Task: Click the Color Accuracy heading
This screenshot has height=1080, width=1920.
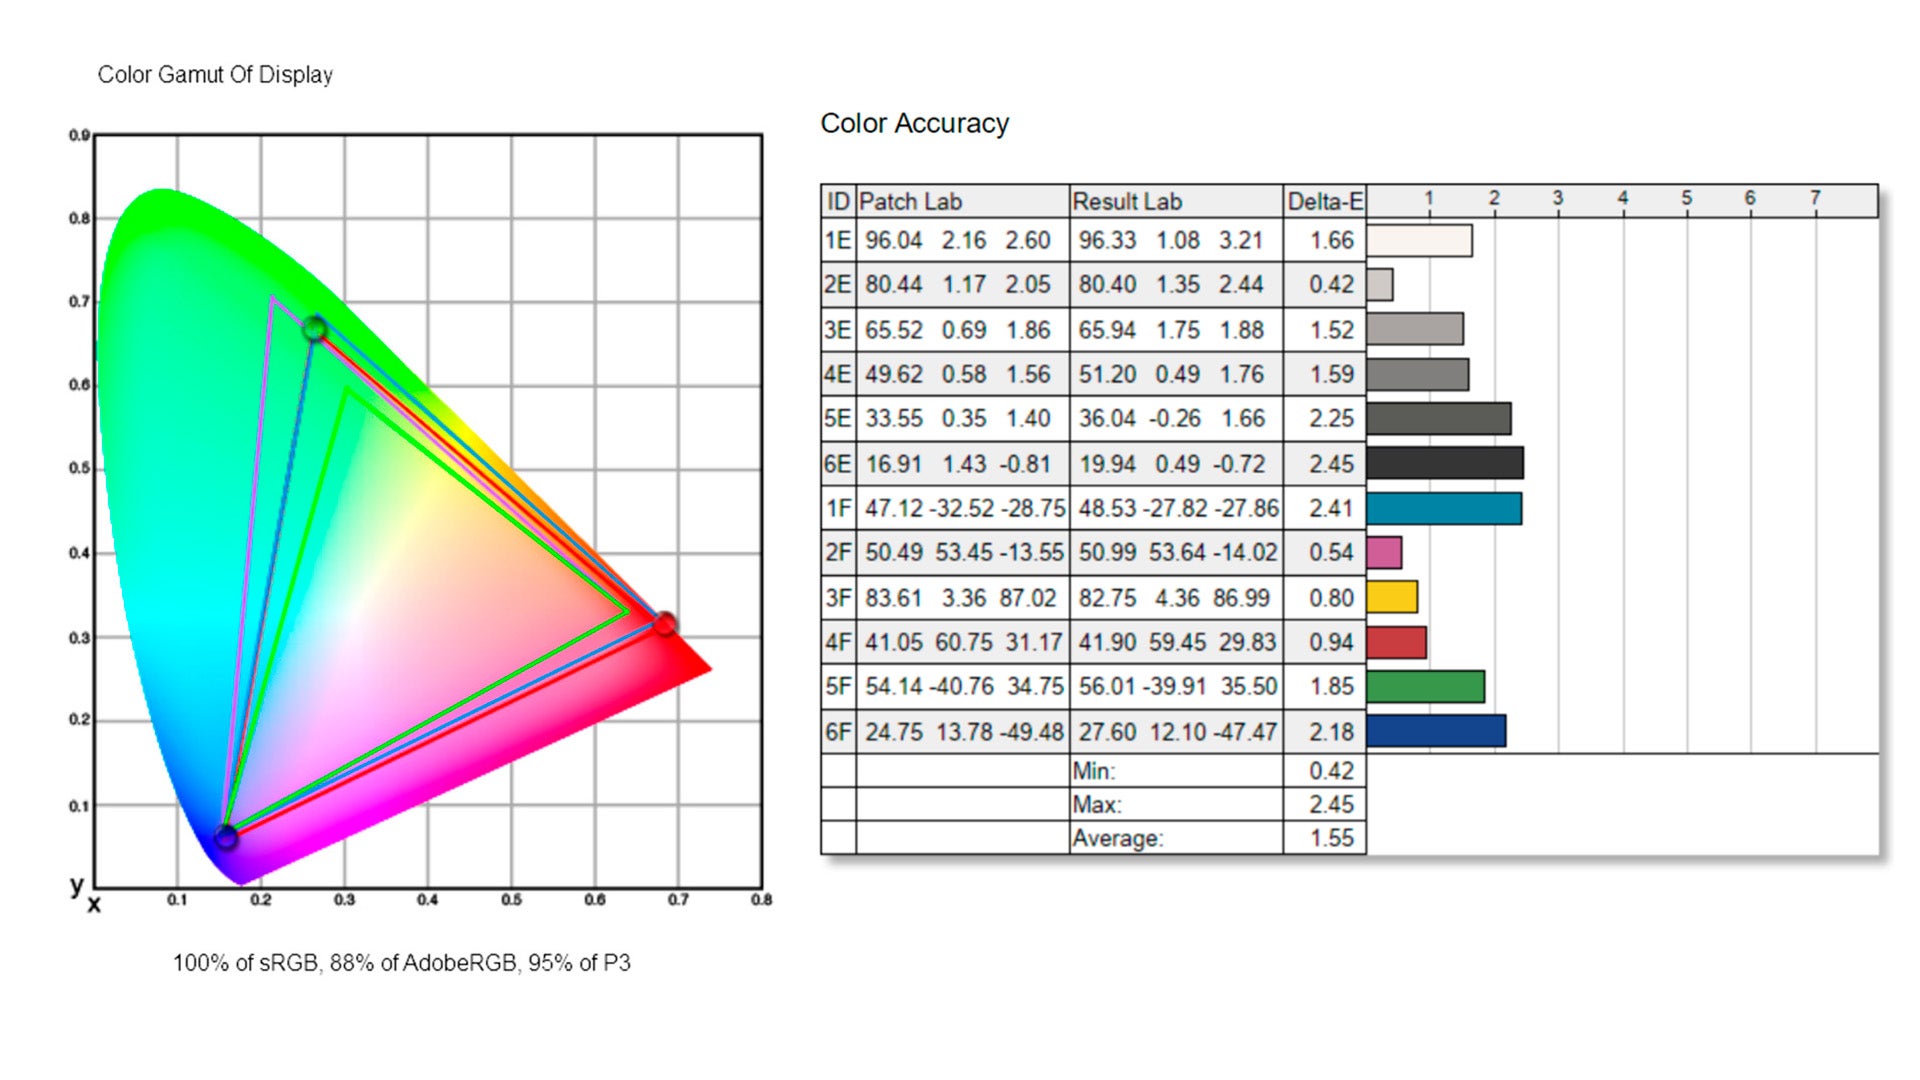Action: click(x=914, y=123)
